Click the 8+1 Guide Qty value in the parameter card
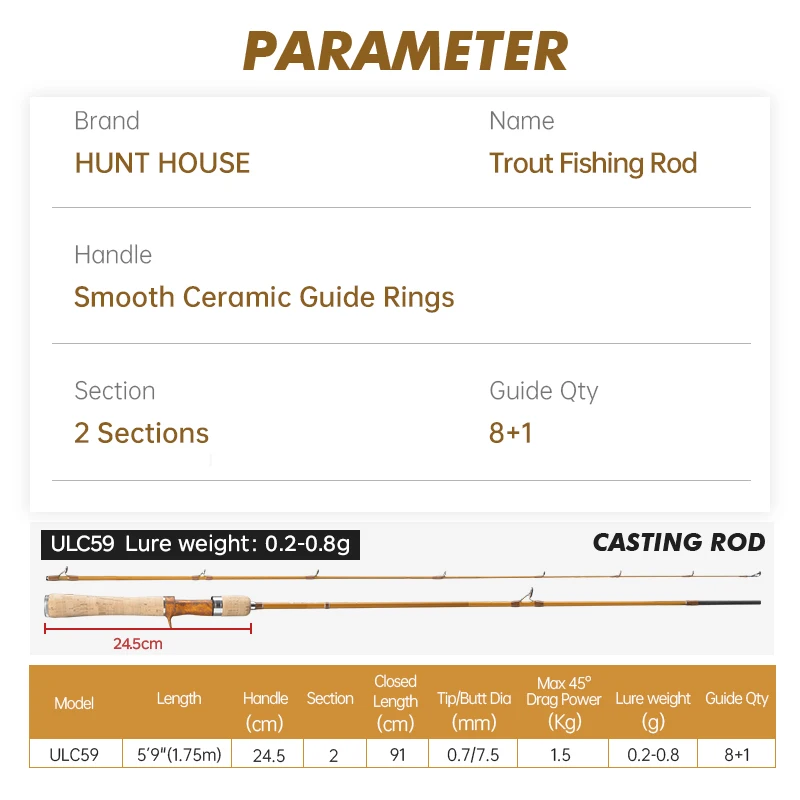Image resolution: width=800 pixels, height=800 pixels. [x=511, y=433]
